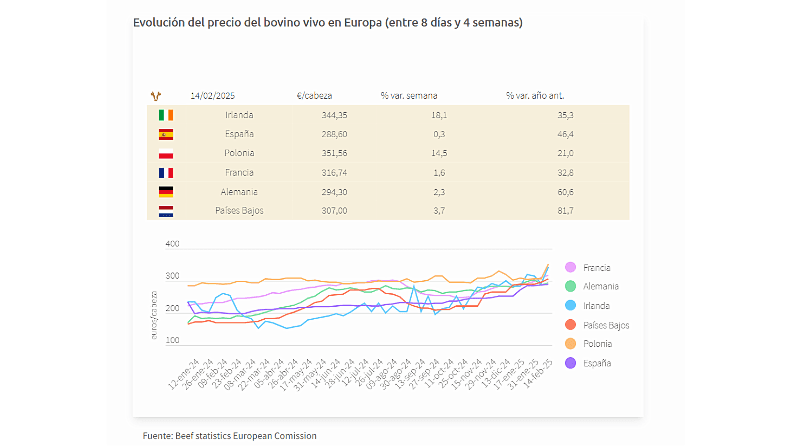The width and height of the screenshot is (792, 446).
Task: Select the España legend entry
Action: pyautogui.click(x=598, y=363)
